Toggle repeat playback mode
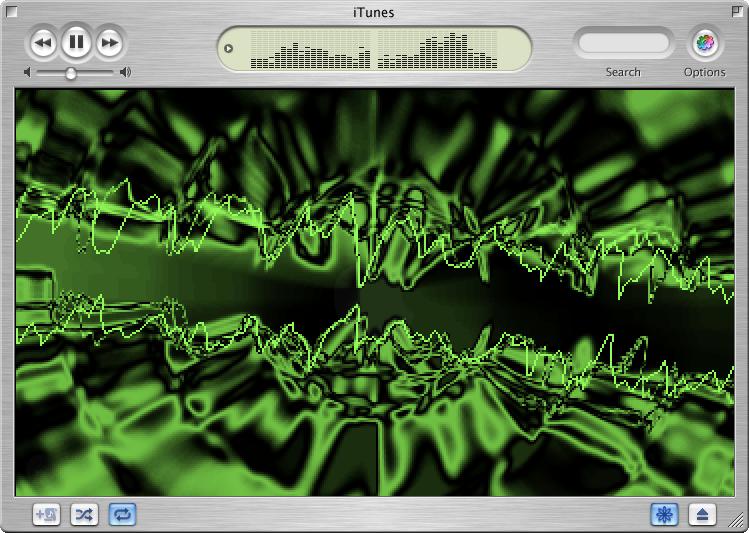This screenshot has width=749, height=533. point(122,514)
